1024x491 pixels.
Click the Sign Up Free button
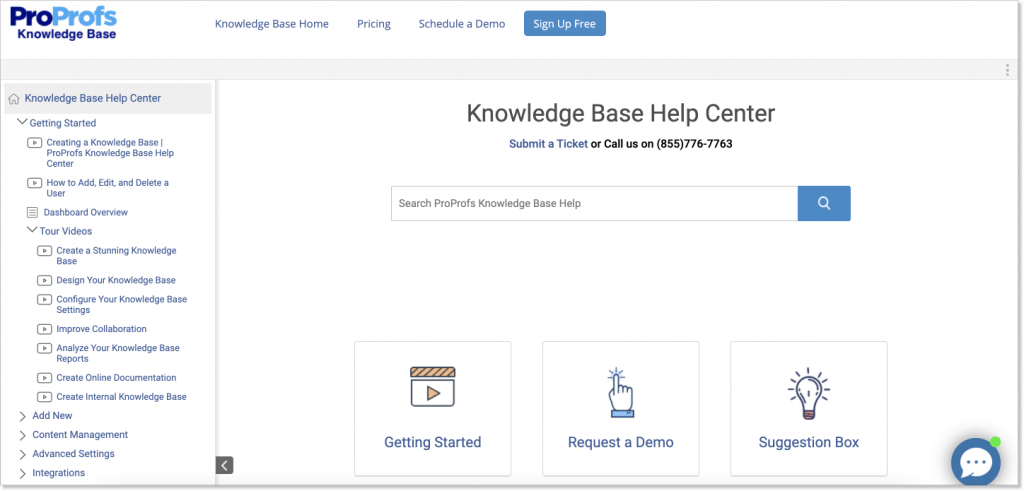564,24
